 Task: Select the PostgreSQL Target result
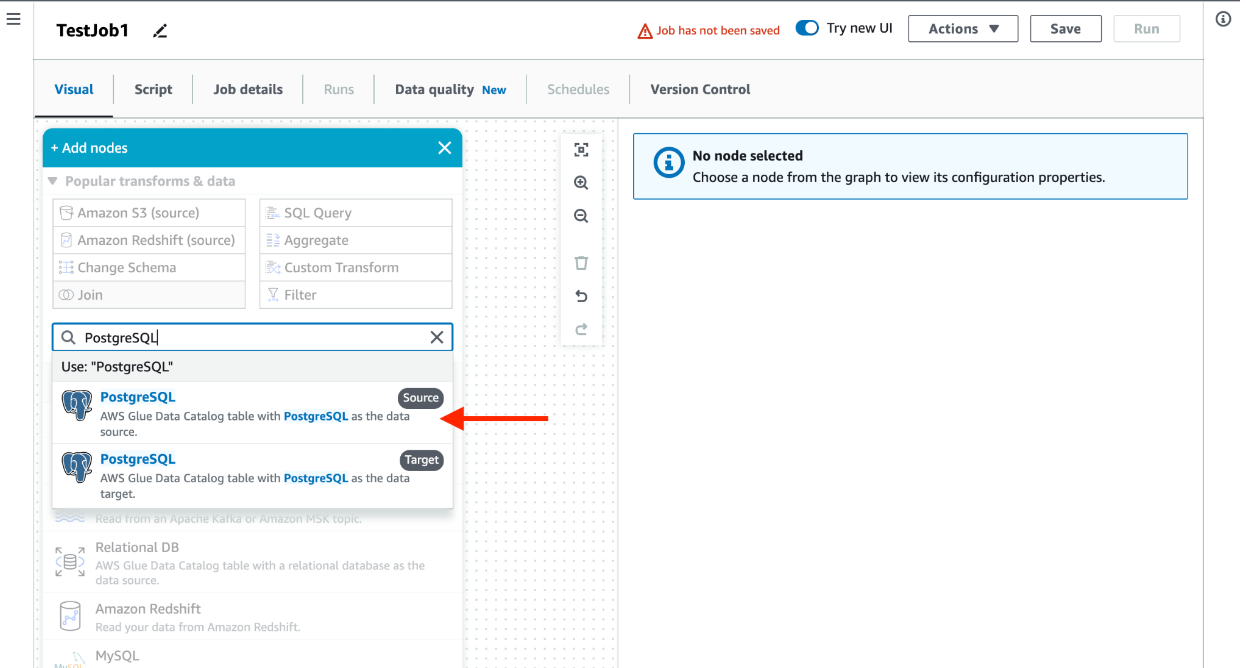[x=252, y=475]
